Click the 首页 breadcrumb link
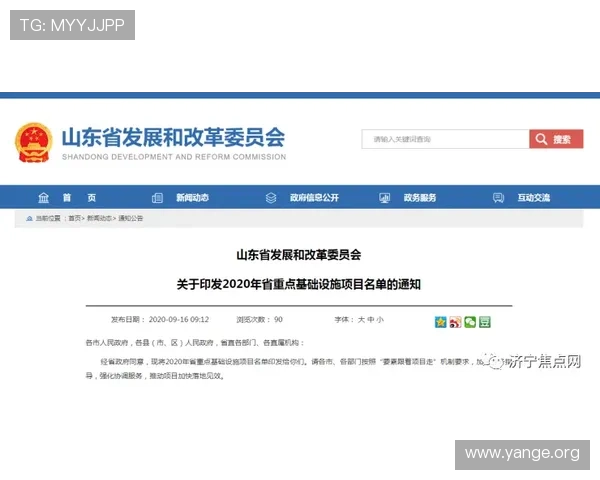 tap(75, 218)
